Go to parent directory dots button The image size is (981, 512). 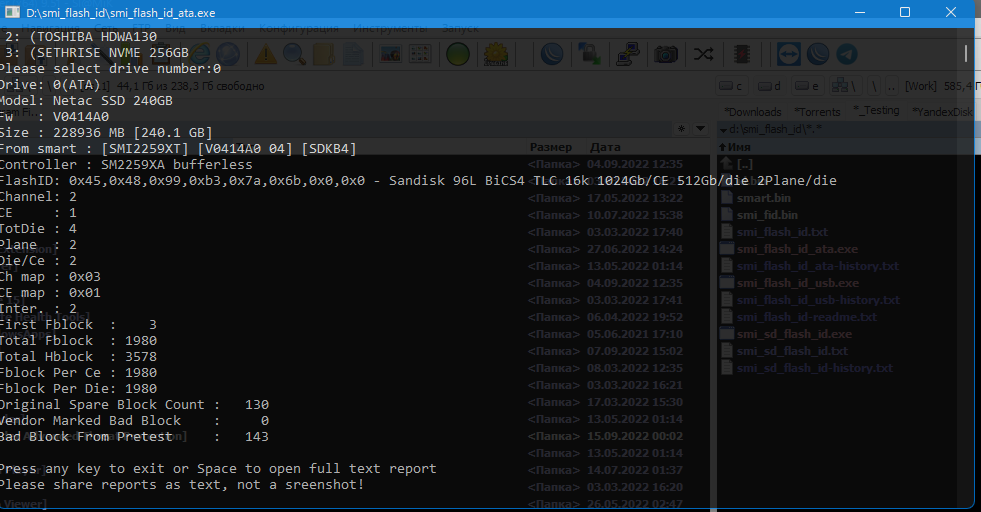(x=892, y=86)
